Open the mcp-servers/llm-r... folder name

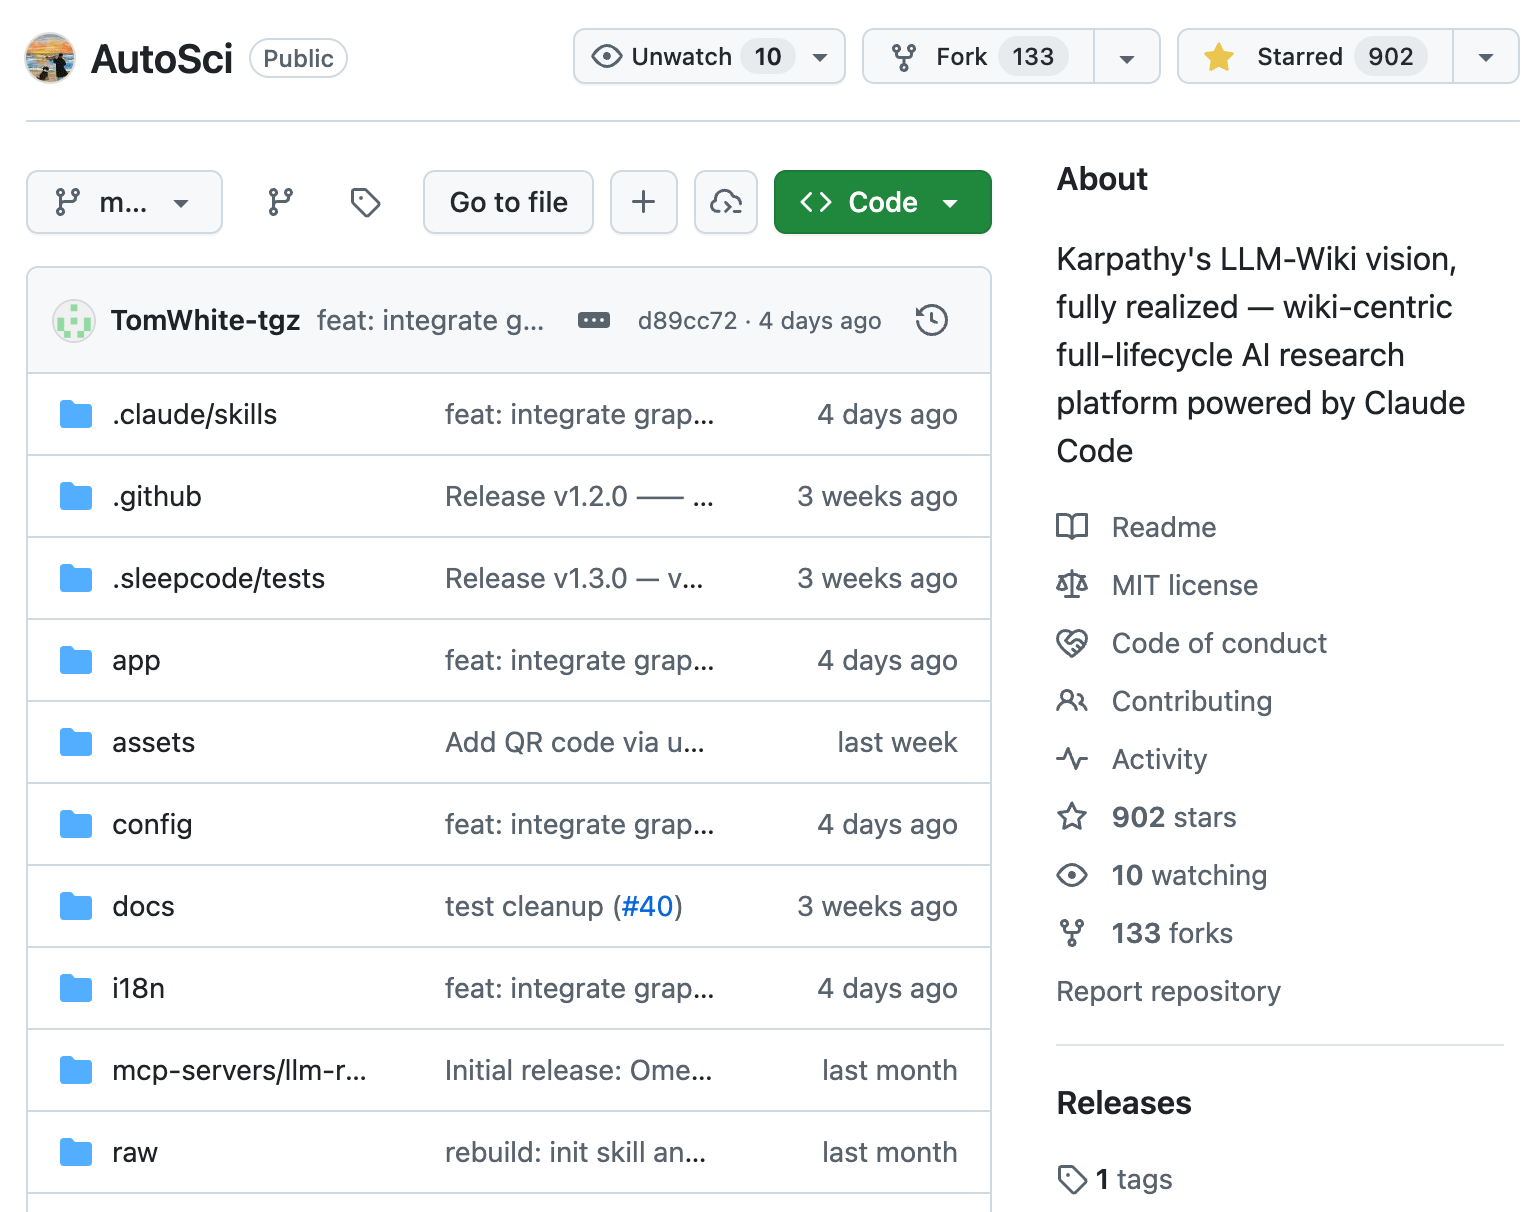point(239,1070)
